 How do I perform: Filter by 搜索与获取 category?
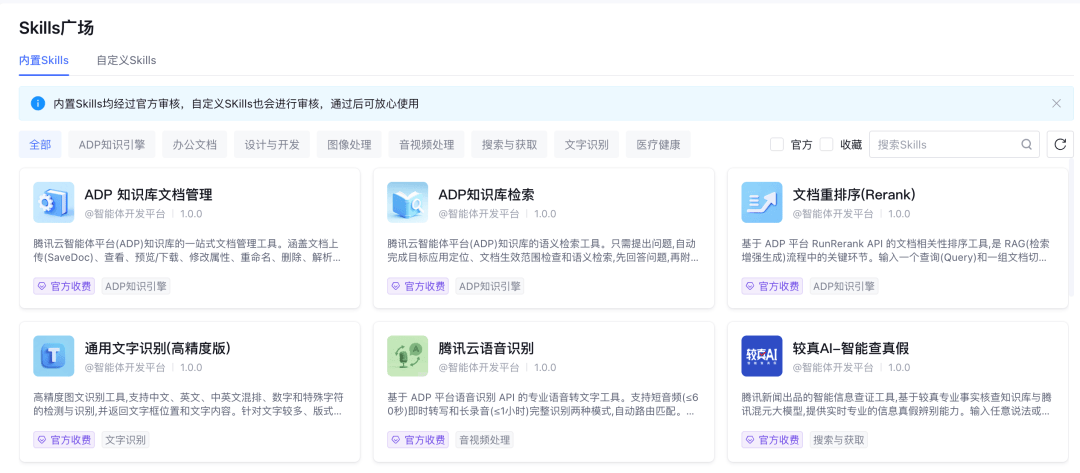tap(509, 145)
